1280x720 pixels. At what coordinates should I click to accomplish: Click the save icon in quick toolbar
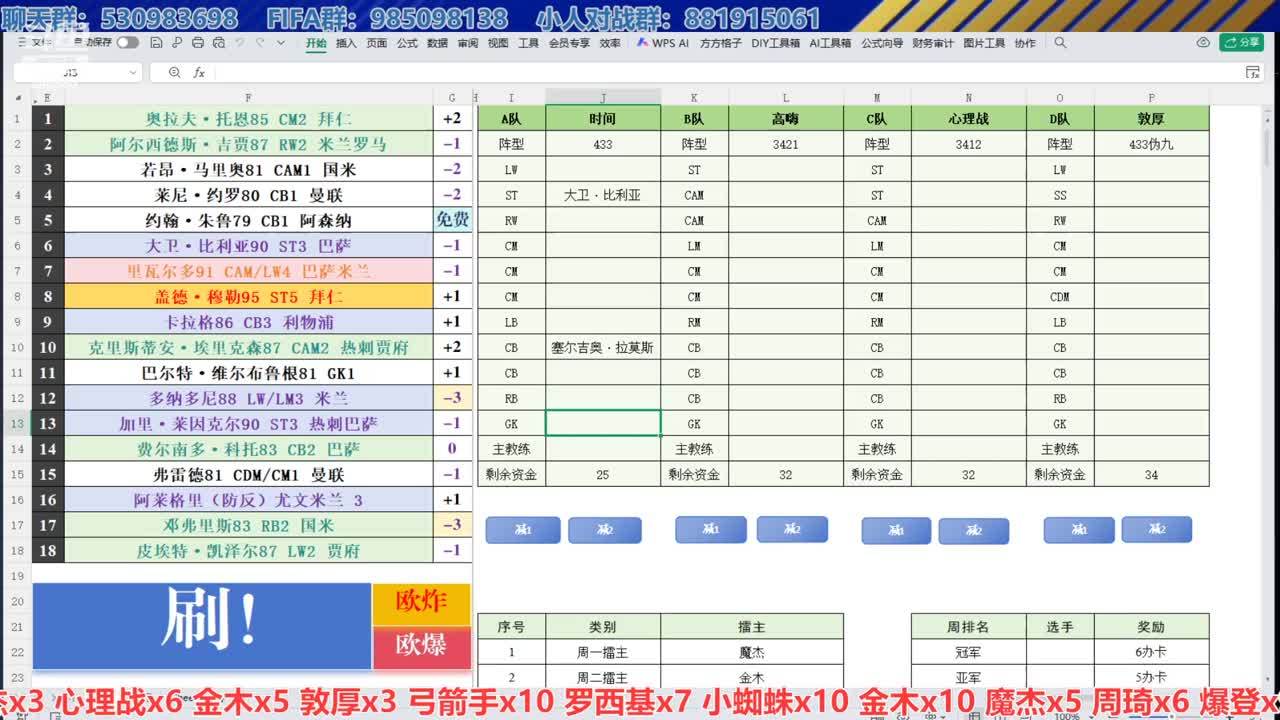pyautogui.click(x=157, y=43)
